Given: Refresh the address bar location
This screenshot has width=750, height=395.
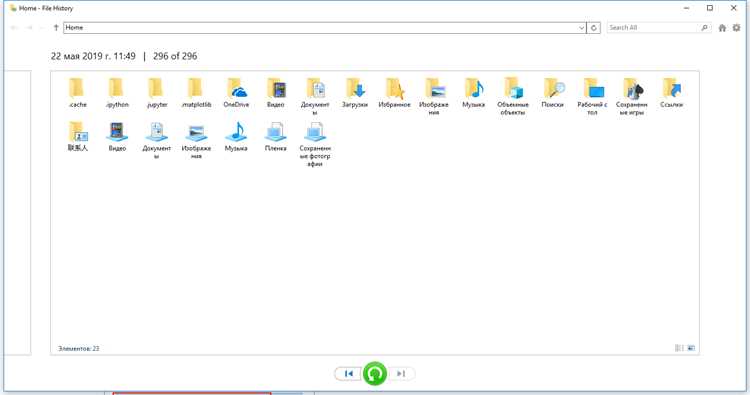Looking at the screenshot, I should (x=594, y=28).
